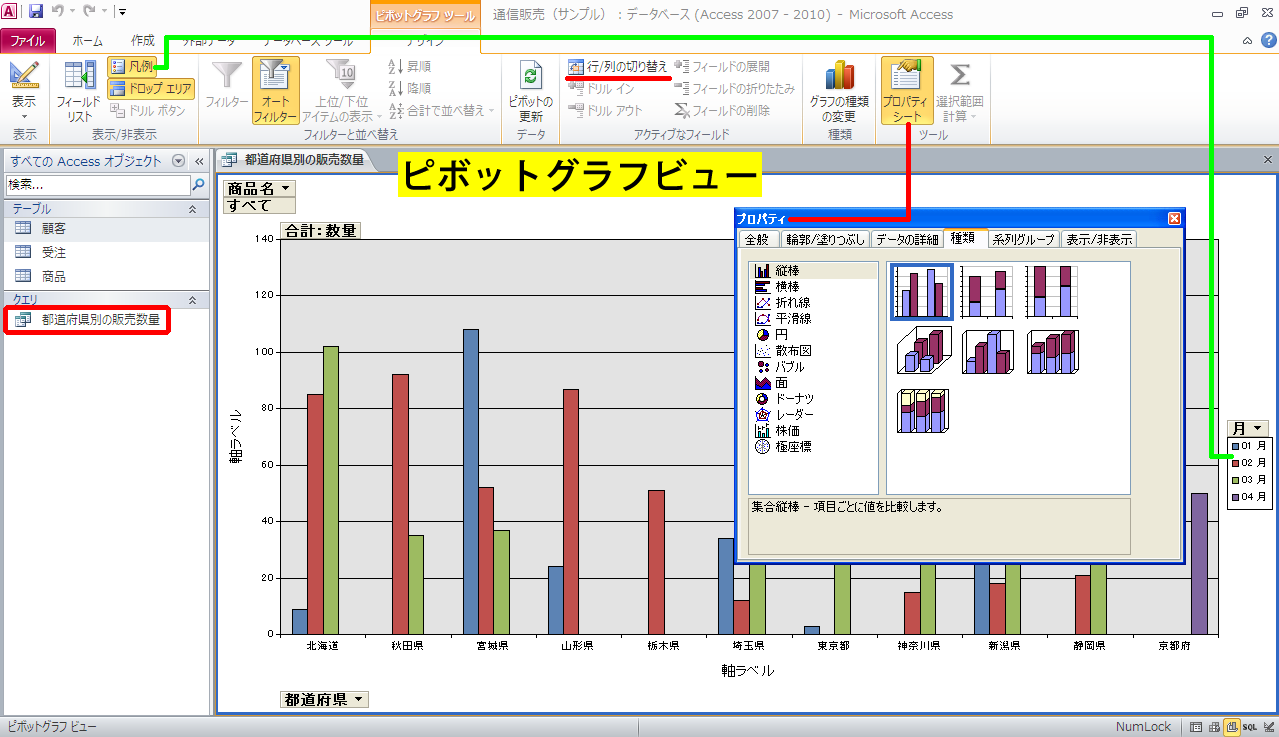
Task: Open the ホーム ribbon tab
Action: 88,41
